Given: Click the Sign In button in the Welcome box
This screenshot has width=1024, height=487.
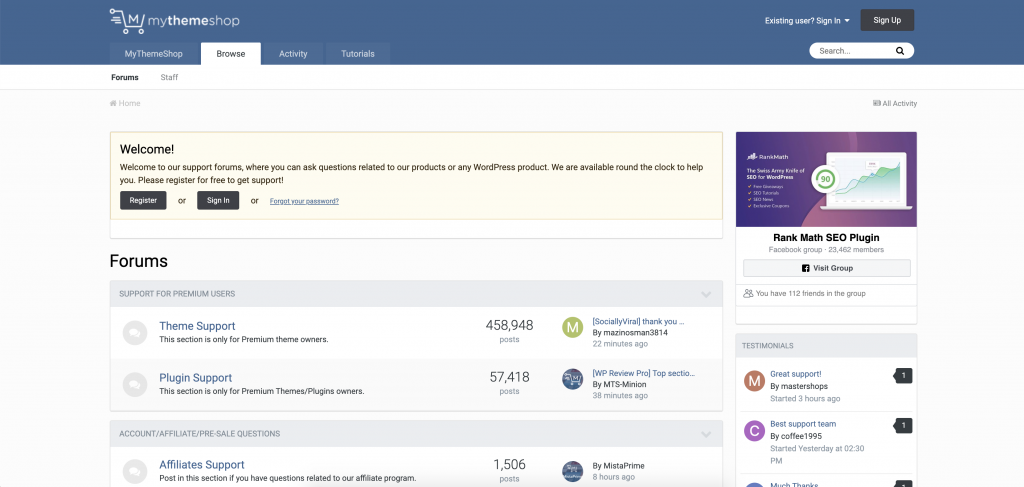Looking at the screenshot, I should tap(218, 200).
